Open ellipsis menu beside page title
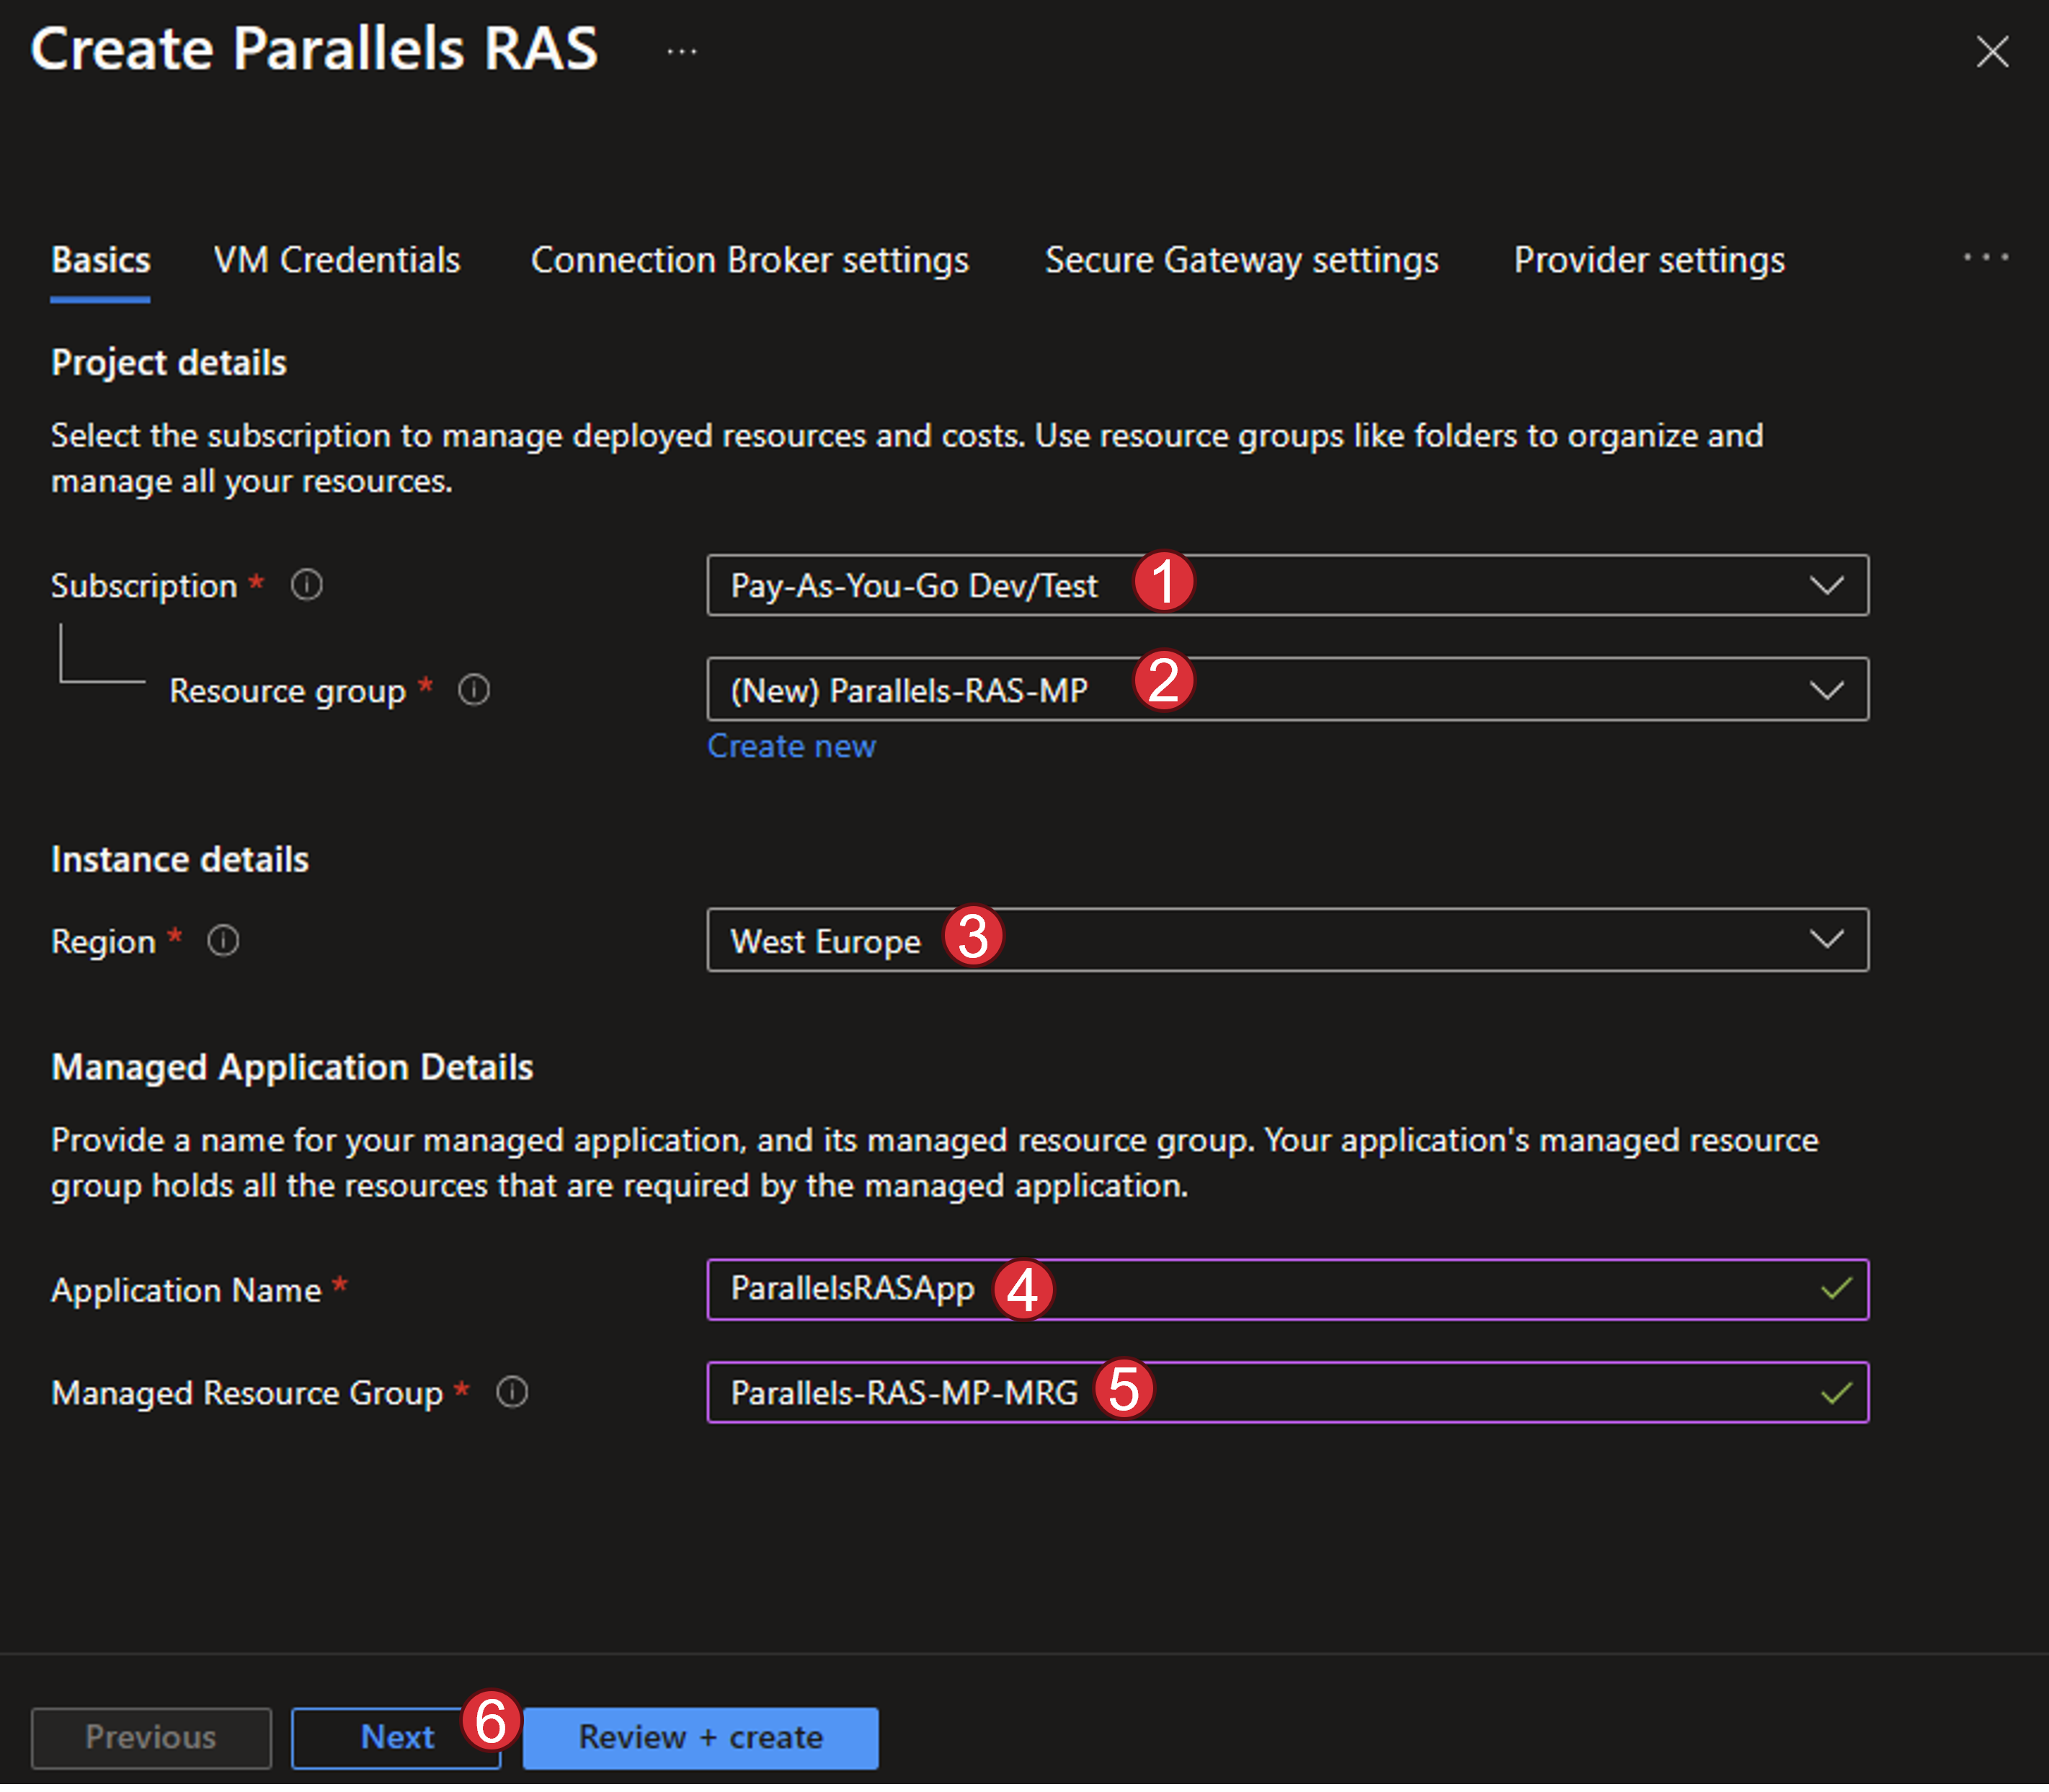 [682, 51]
